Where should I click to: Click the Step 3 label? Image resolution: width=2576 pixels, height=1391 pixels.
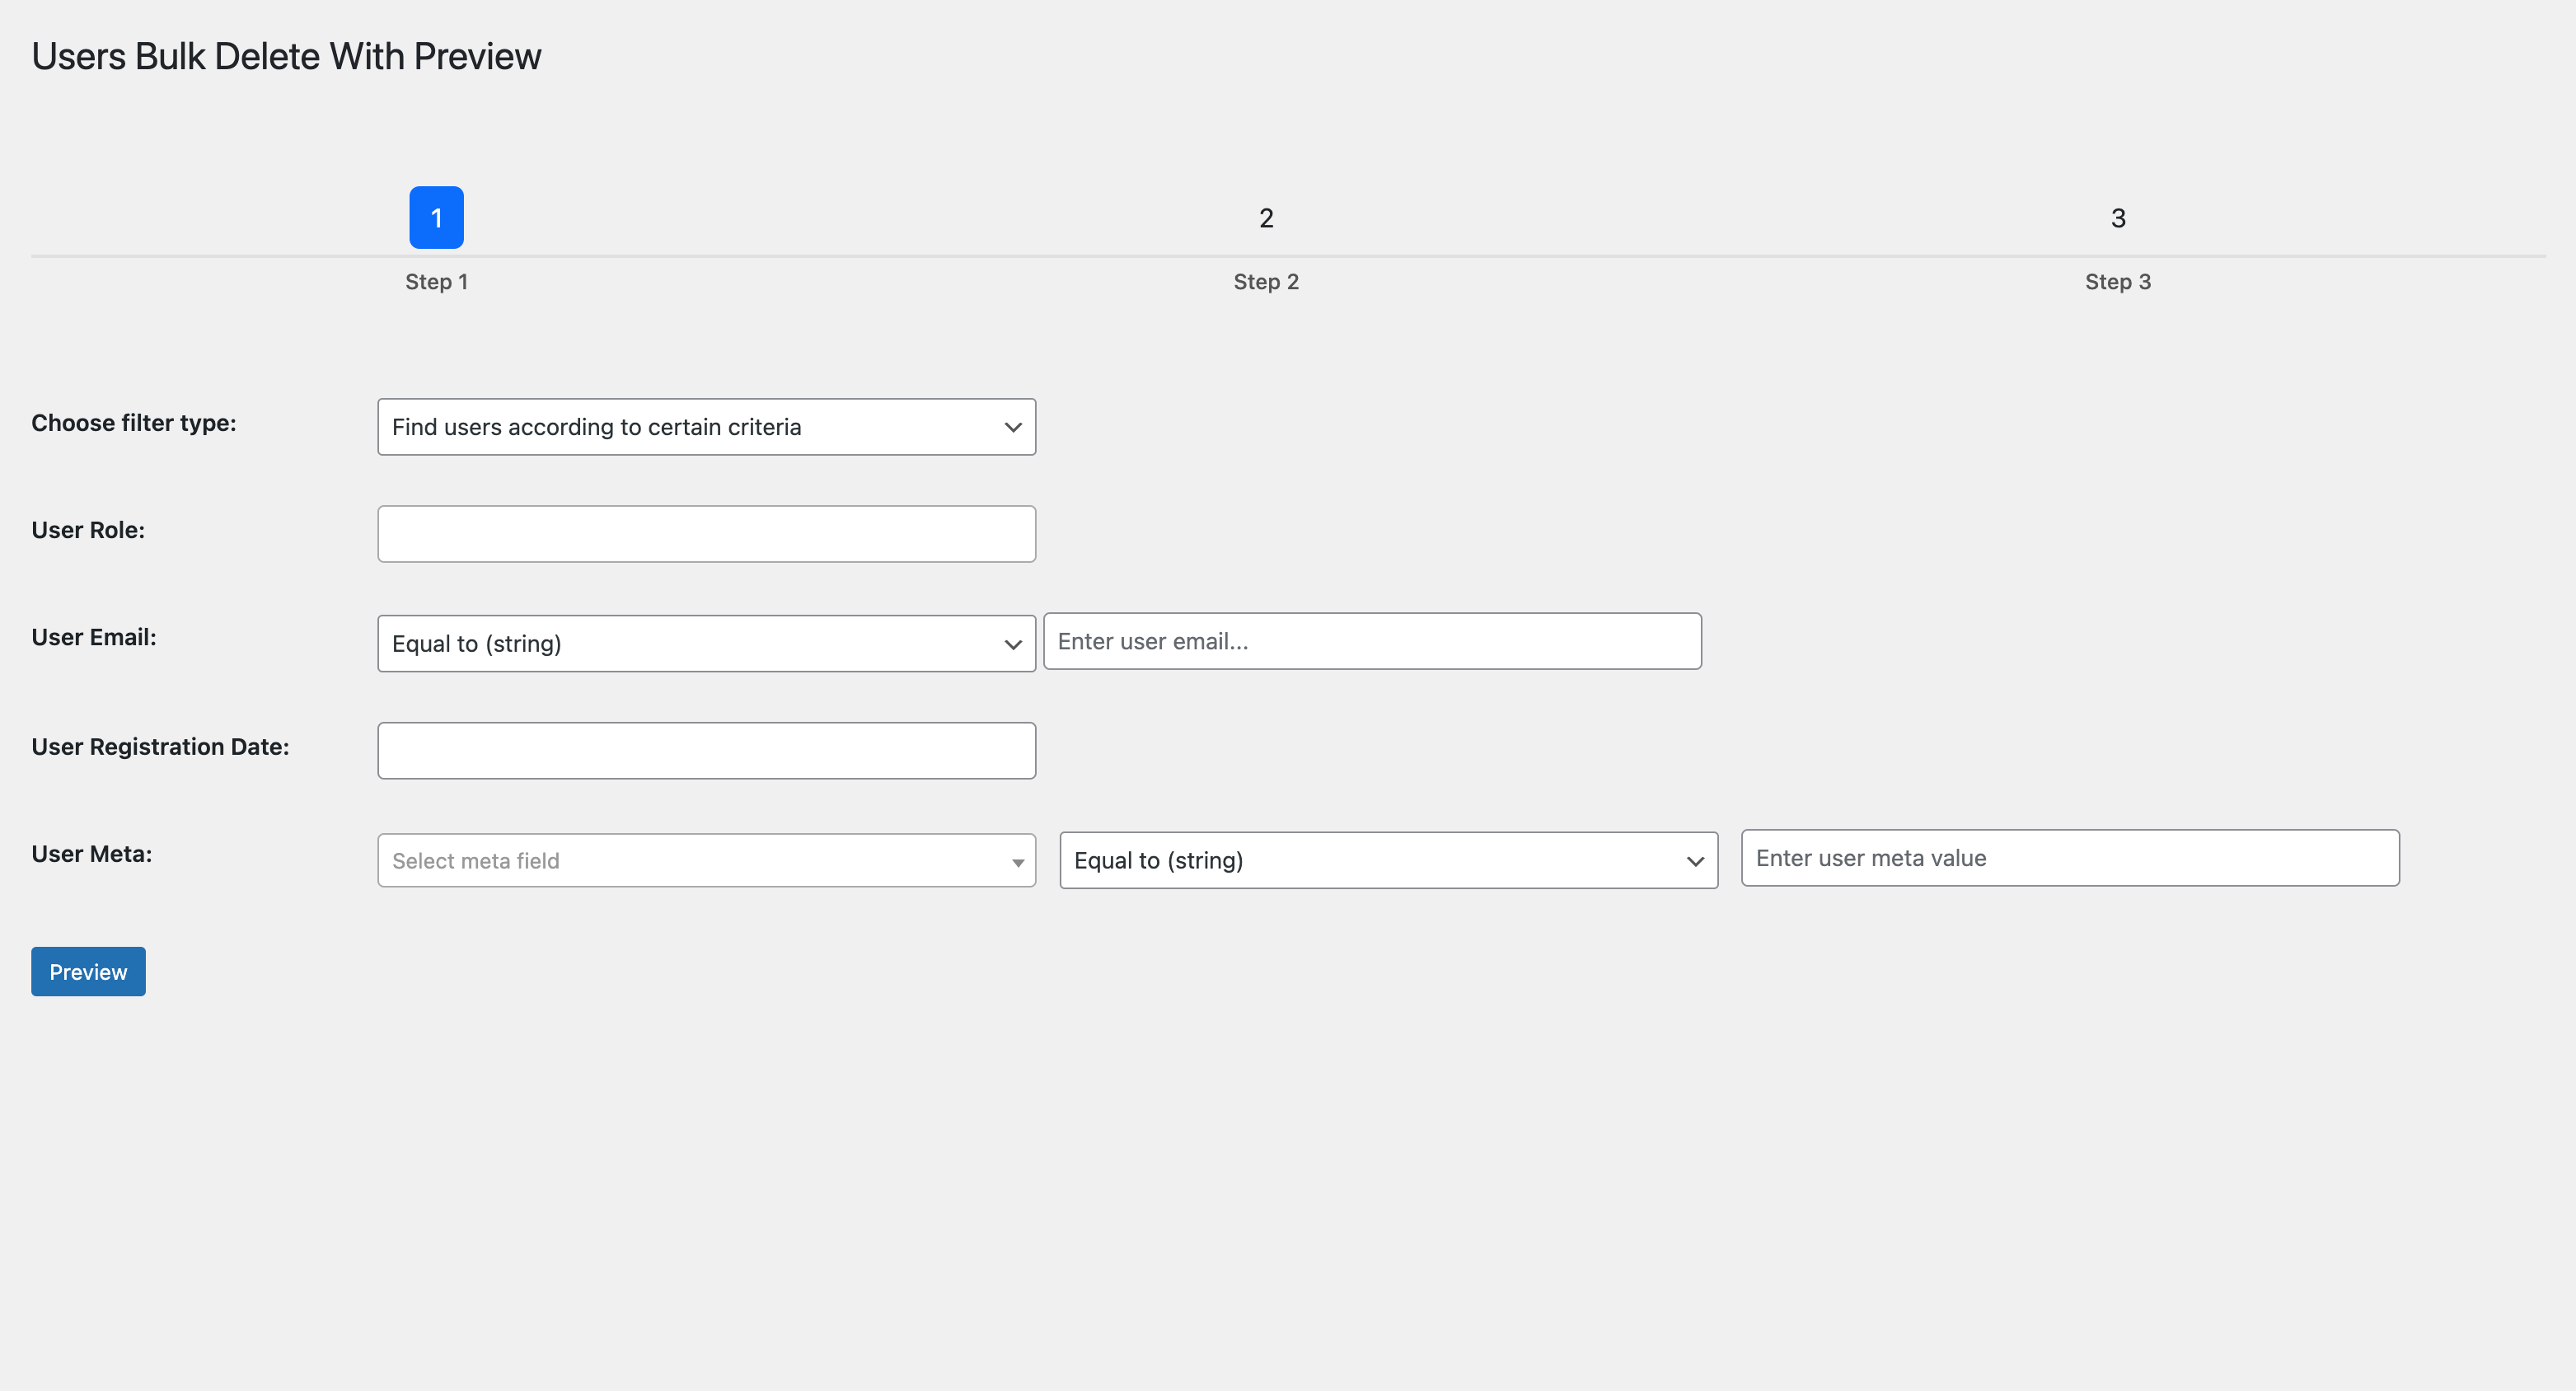tap(2118, 282)
